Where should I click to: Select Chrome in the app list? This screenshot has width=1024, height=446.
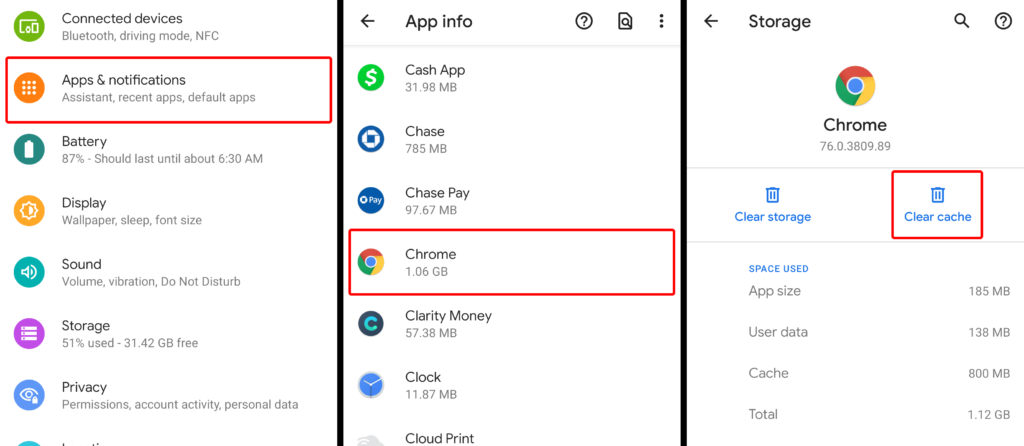click(511, 262)
